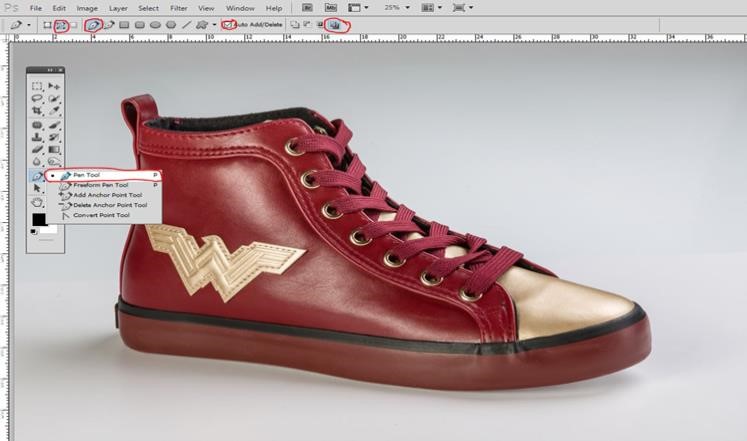Select Freeform Pen icon in options bar
Image resolution: width=747 pixels, height=441 pixels.
coord(109,25)
